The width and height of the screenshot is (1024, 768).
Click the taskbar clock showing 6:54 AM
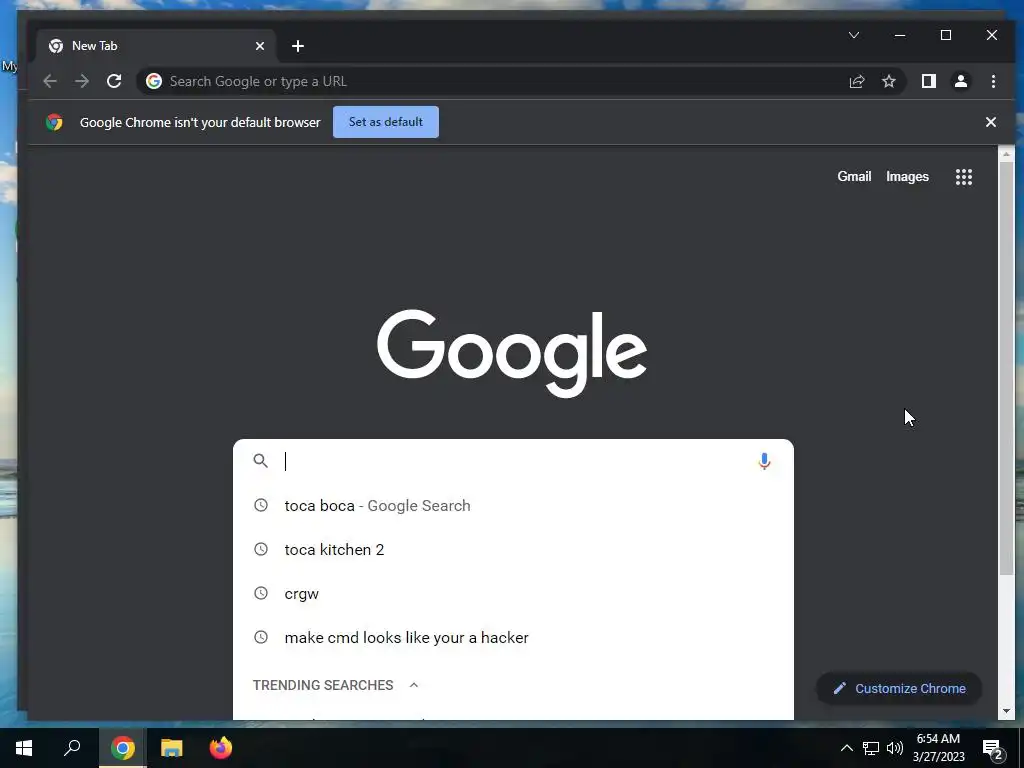pos(938,748)
